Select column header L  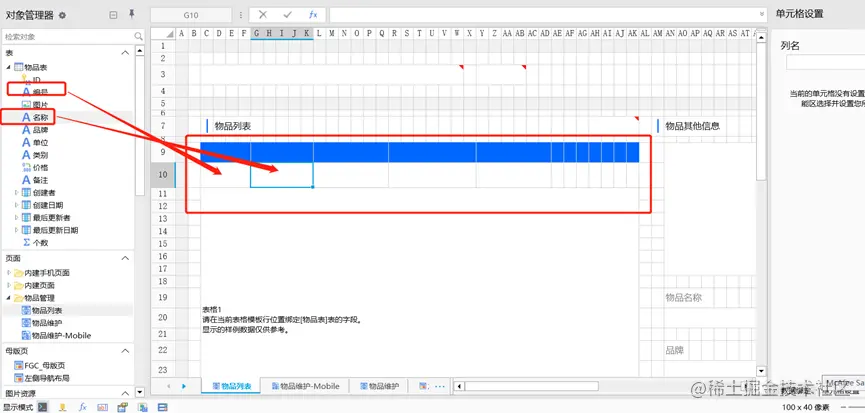click(x=319, y=34)
